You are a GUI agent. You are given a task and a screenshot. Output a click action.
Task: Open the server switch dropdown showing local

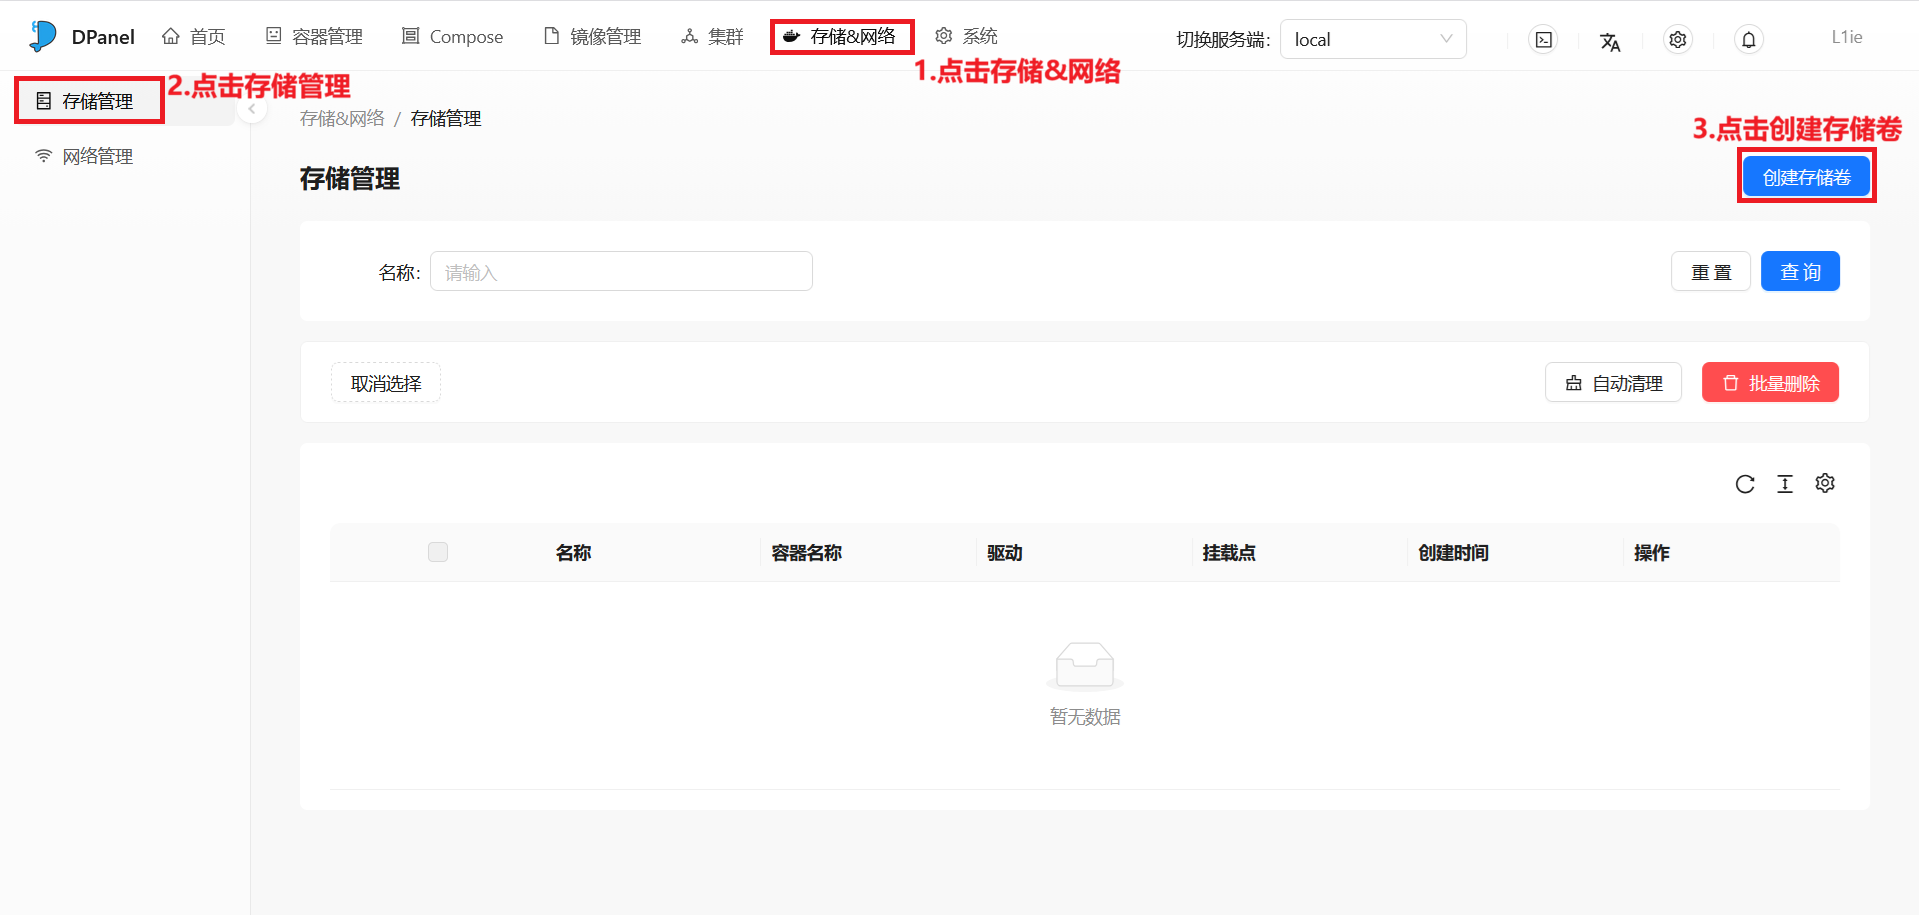click(1373, 39)
